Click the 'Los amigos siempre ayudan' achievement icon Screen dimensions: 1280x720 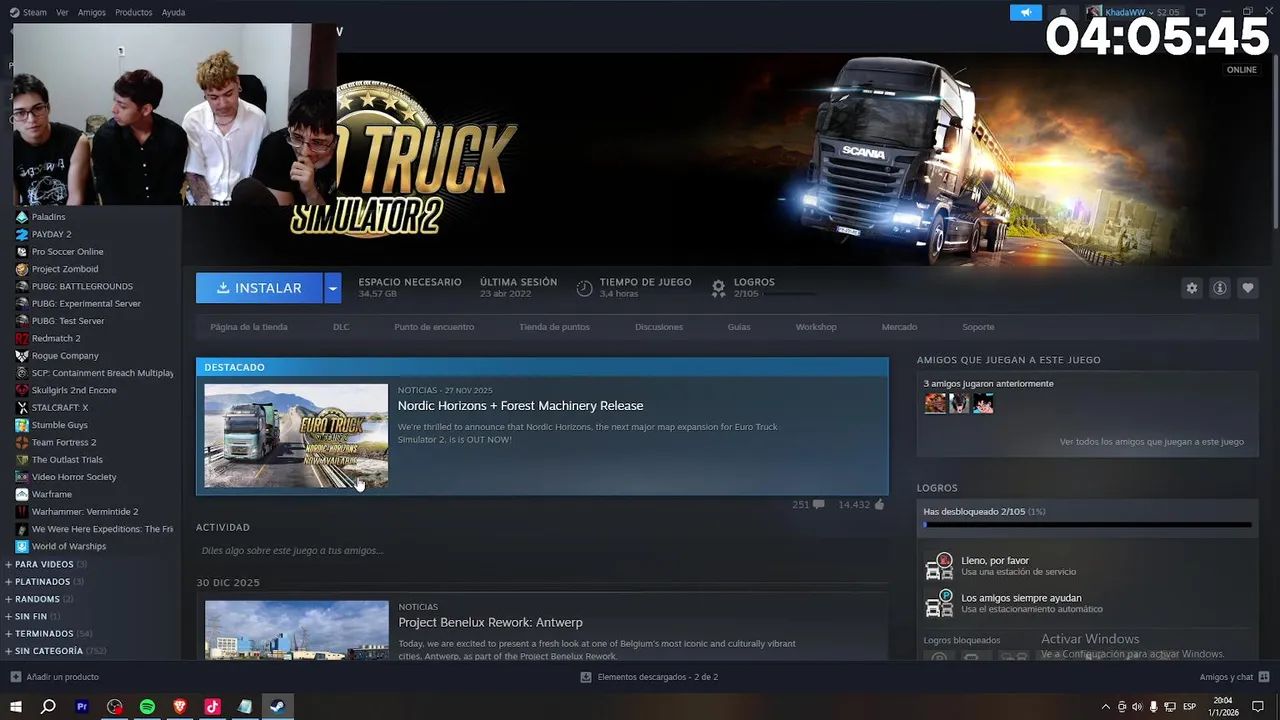coord(939,603)
